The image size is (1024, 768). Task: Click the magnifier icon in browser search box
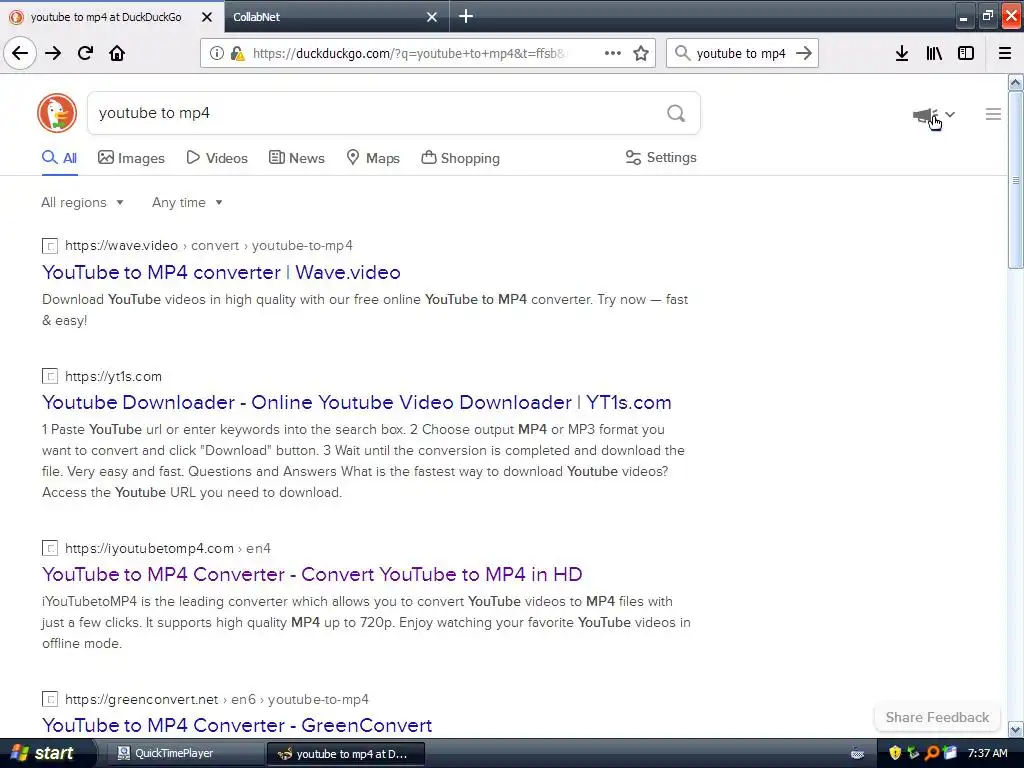682,53
